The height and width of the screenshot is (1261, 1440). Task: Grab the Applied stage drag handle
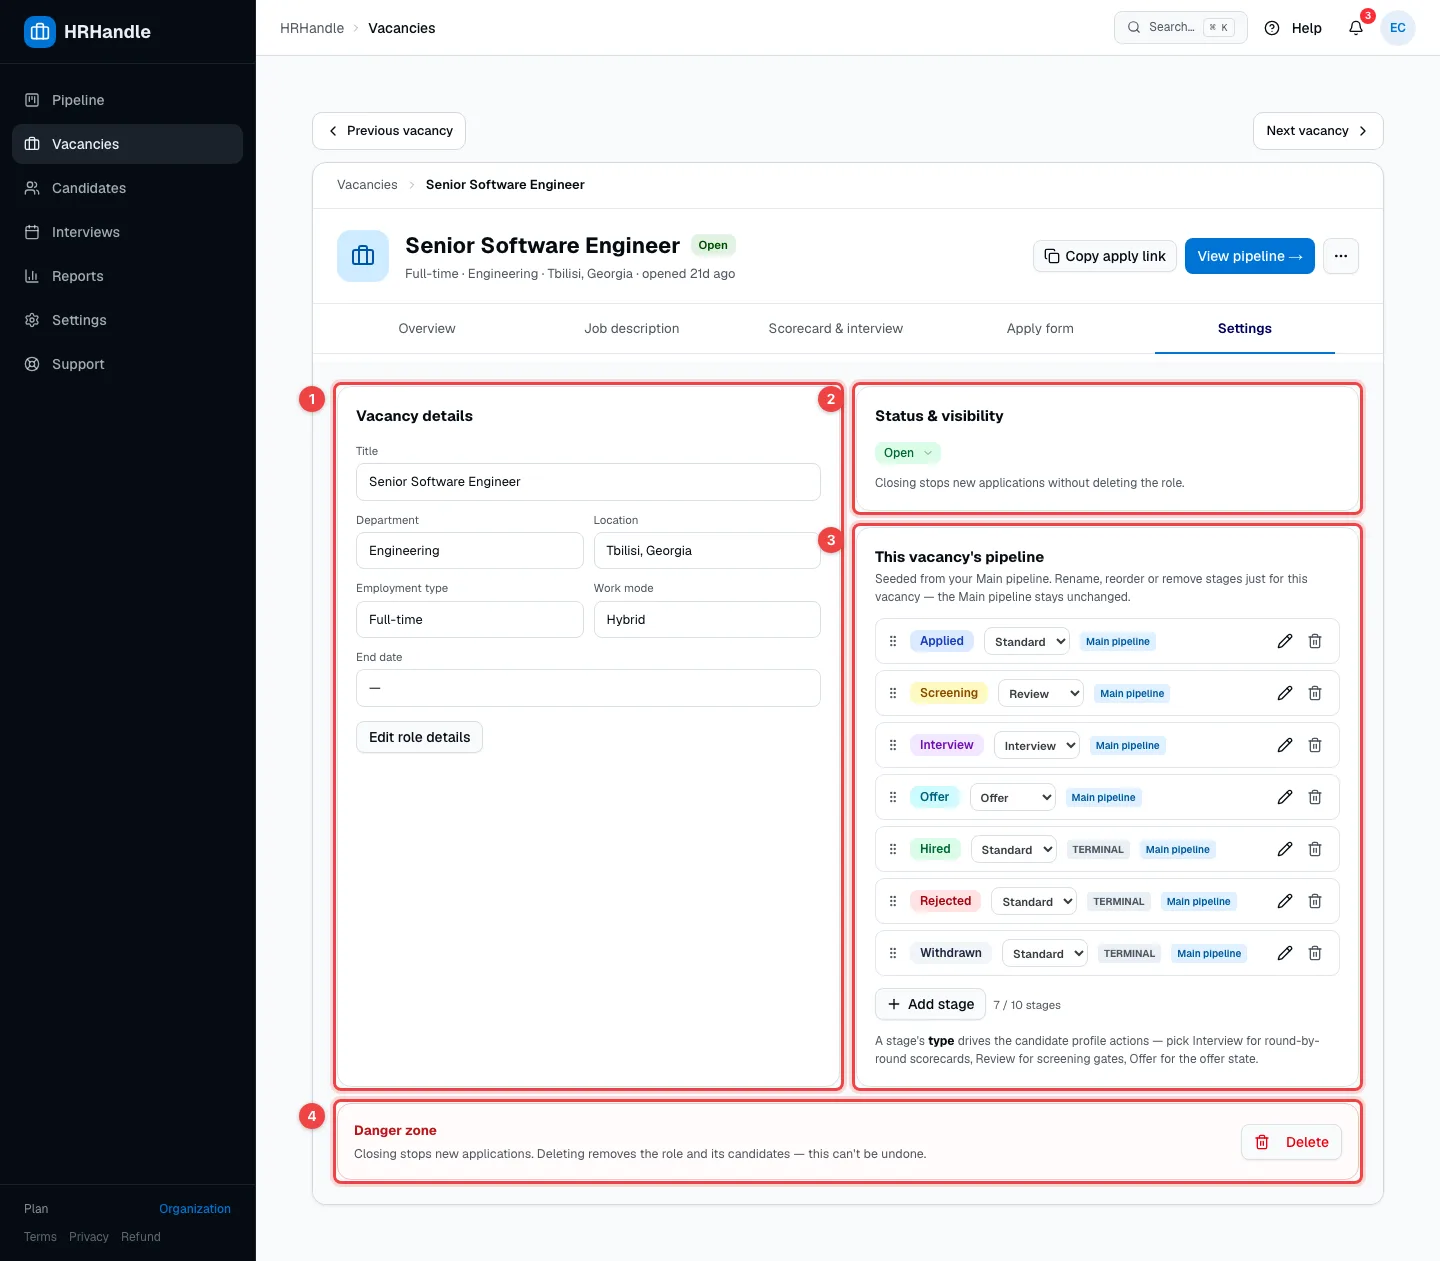(x=893, y=641)
